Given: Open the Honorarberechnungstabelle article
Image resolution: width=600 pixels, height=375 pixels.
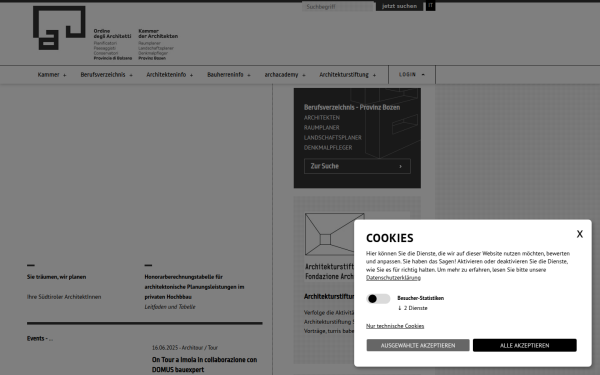Looking at the screenshot, I should tap(194, 287).
